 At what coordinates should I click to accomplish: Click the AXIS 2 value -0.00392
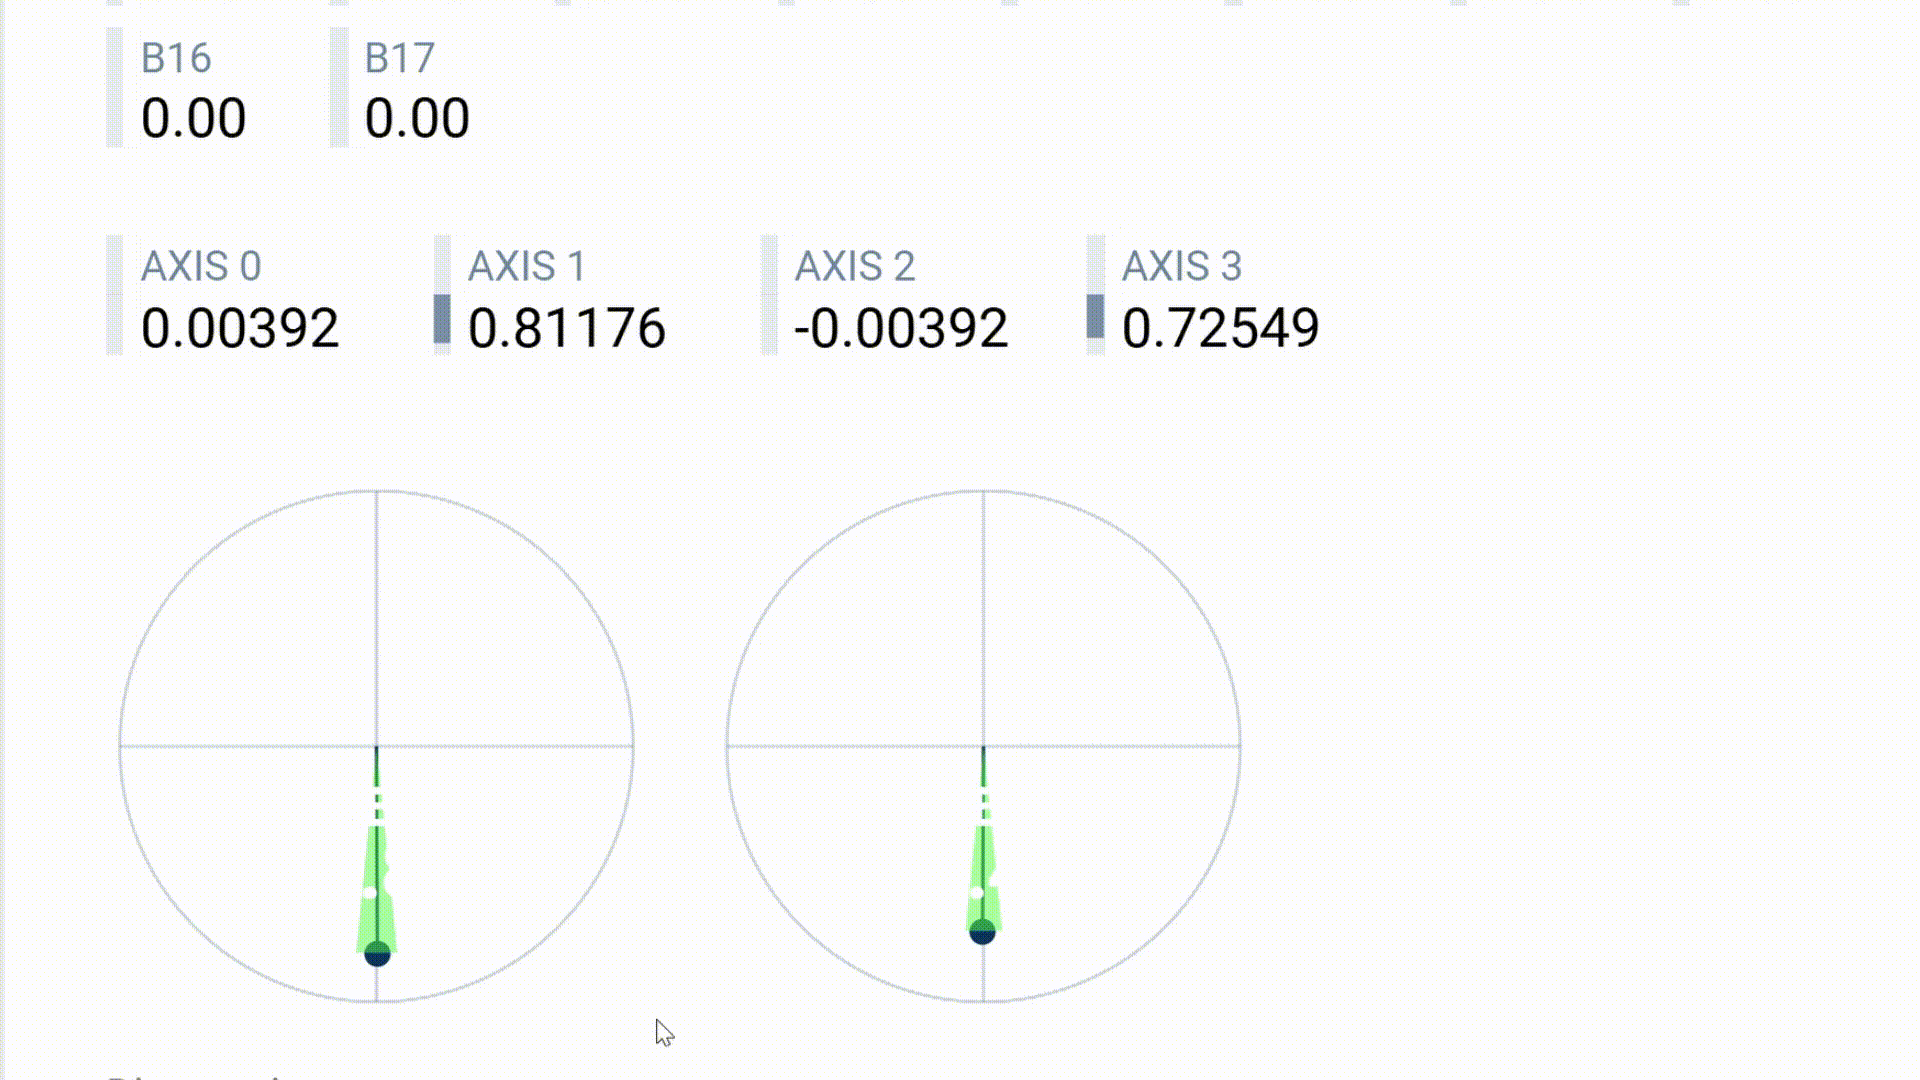(x=901, y=328)
